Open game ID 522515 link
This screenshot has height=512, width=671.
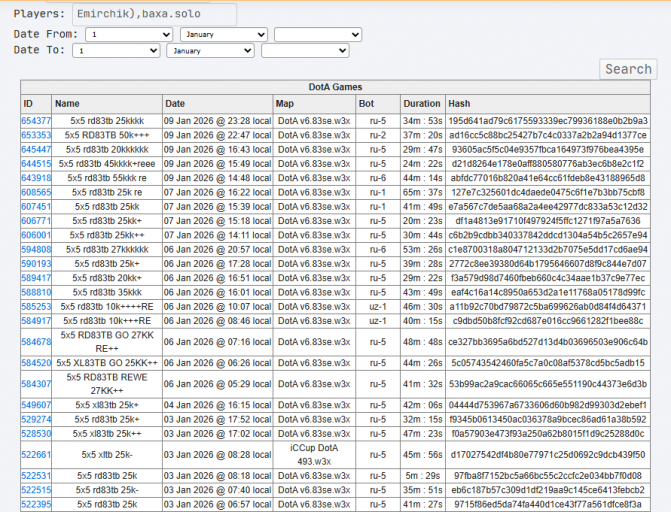36,490
